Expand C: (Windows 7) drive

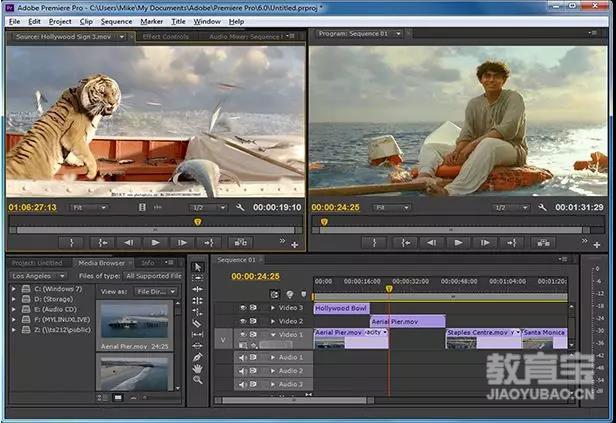point(13,289)
